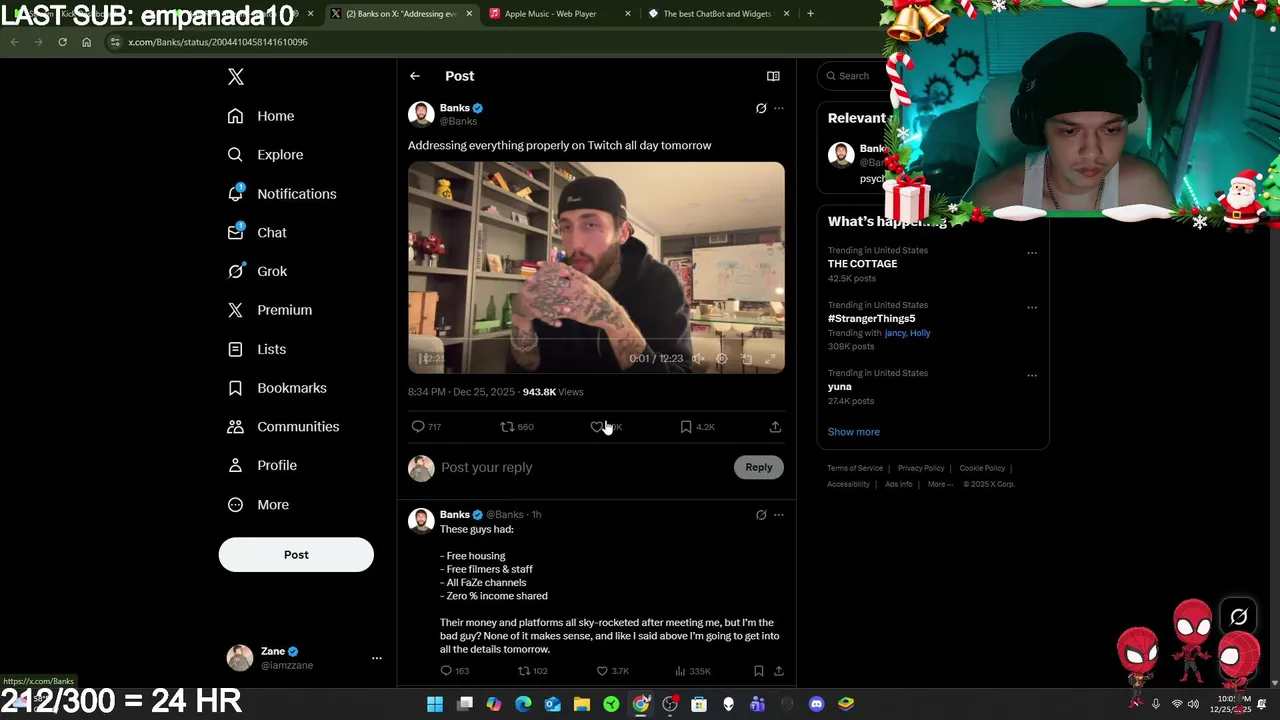Bookmark the Banks reply post

point(758,671)
